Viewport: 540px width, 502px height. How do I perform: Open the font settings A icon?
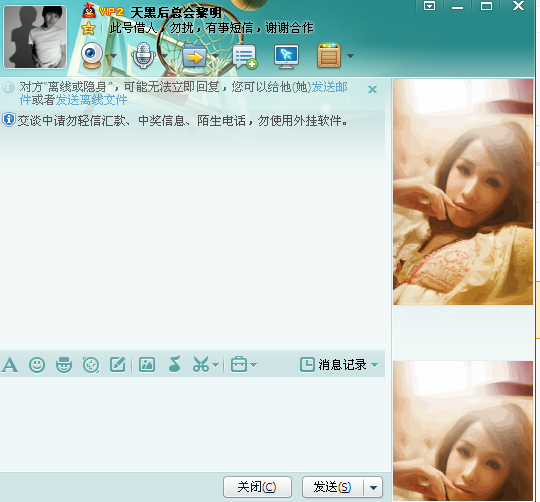pos(10,365)
